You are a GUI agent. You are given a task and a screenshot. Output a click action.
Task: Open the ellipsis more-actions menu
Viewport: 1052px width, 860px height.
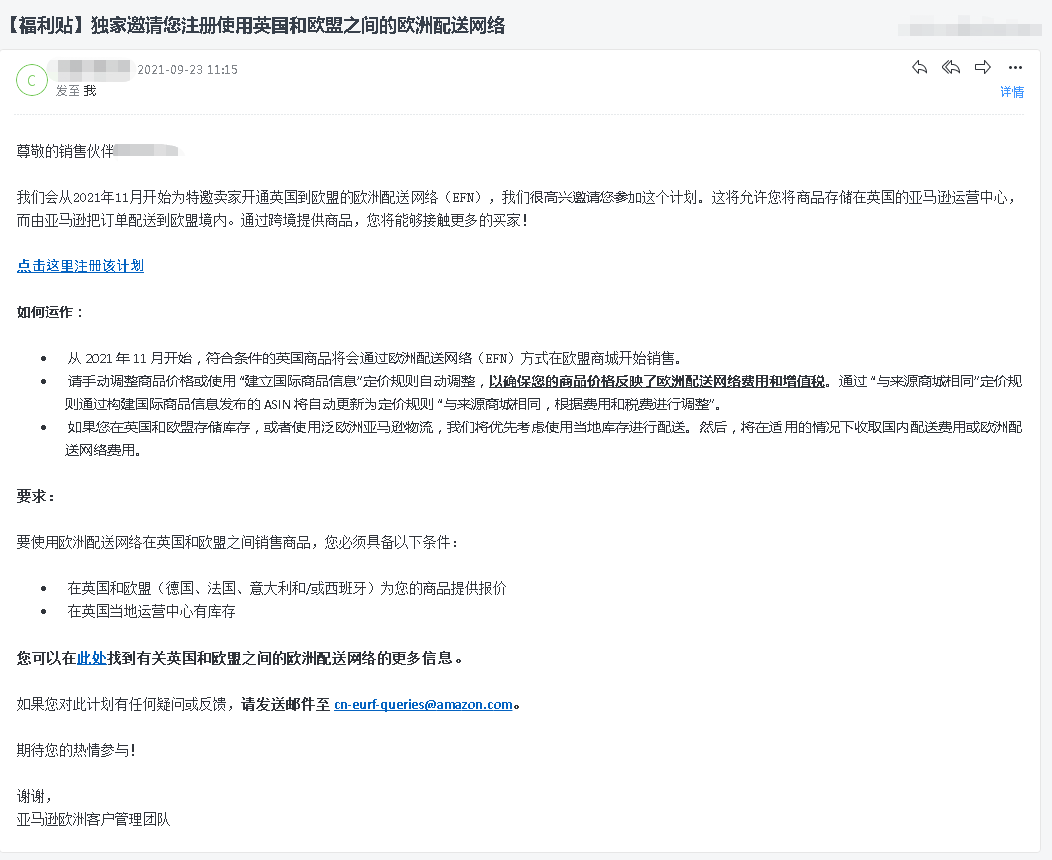pyautogui.click(x=1015, y=67)
